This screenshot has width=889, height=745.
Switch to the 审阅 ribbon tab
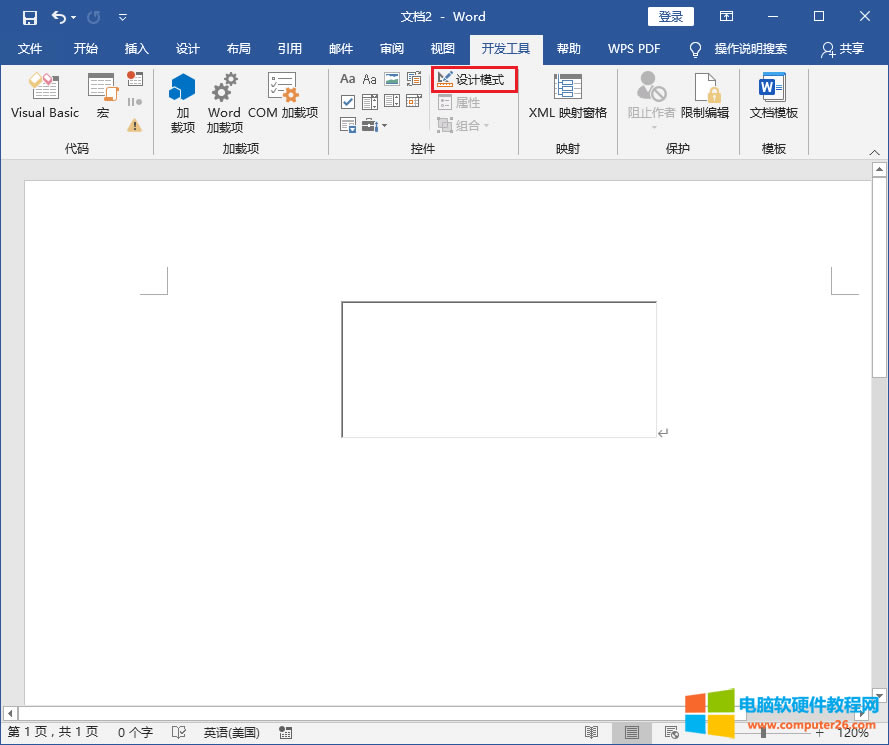point(391,47)
